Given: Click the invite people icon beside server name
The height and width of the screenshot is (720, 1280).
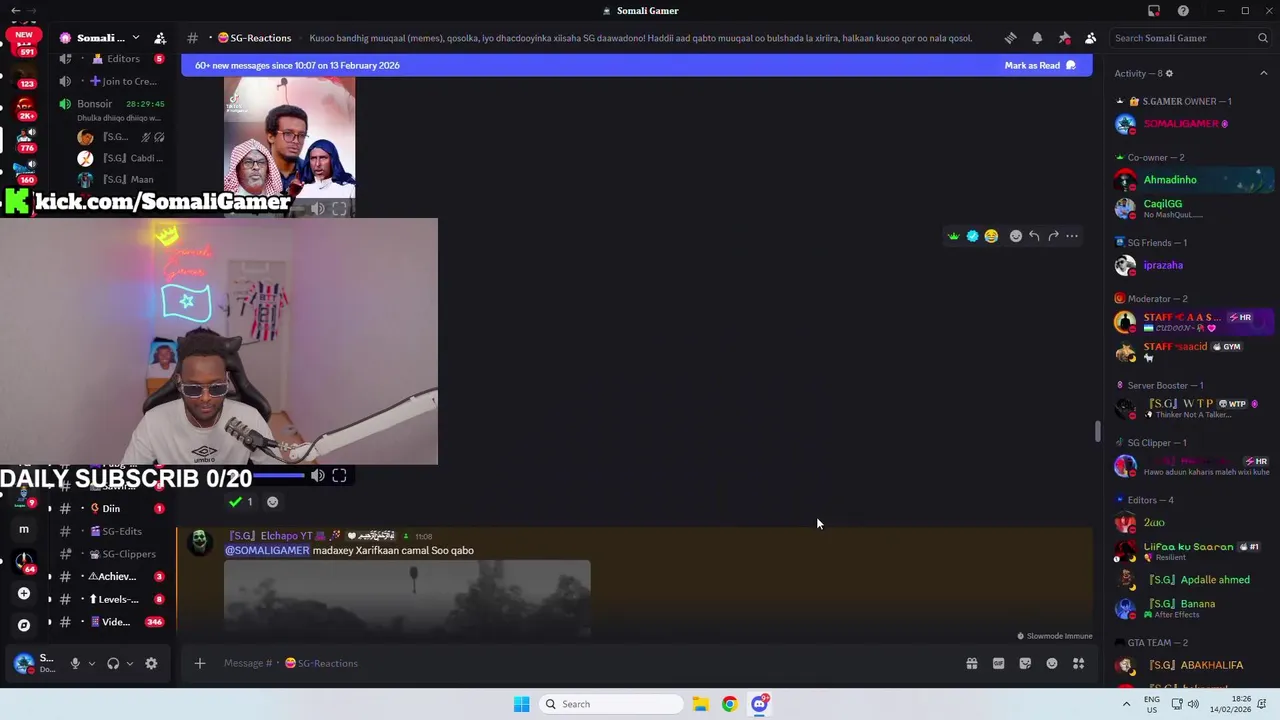Looking at the screenshot, I should click(160, 38).
